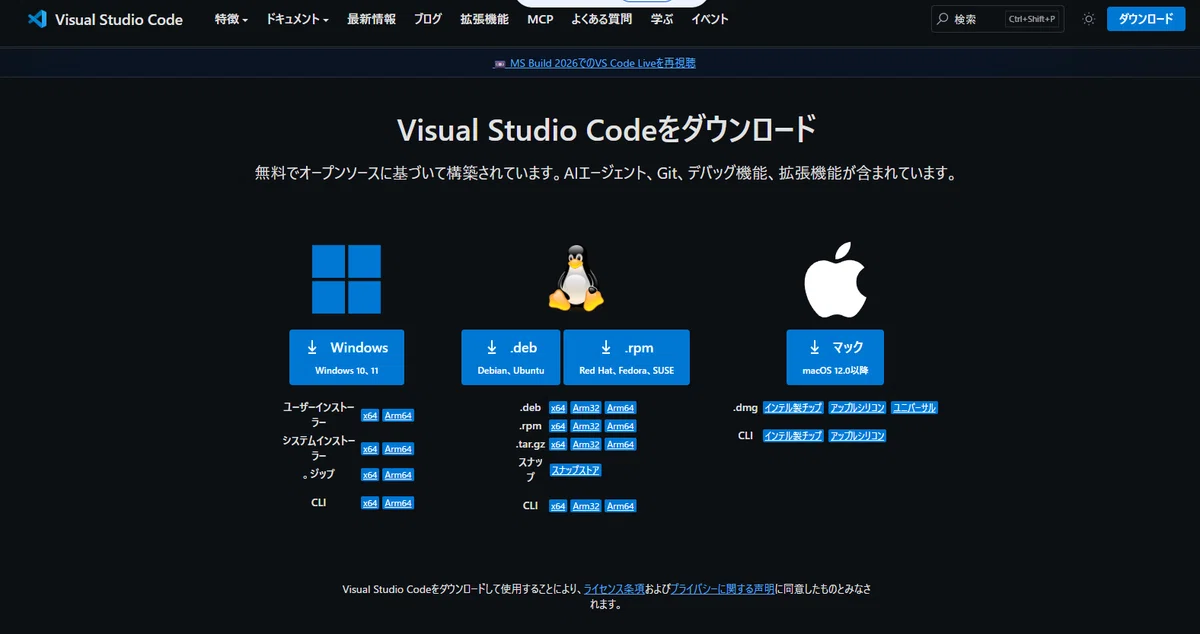The height and width of the screenshot is (634, 1200).
Task: Open よくある質問 page
Action: pos(602,19)
